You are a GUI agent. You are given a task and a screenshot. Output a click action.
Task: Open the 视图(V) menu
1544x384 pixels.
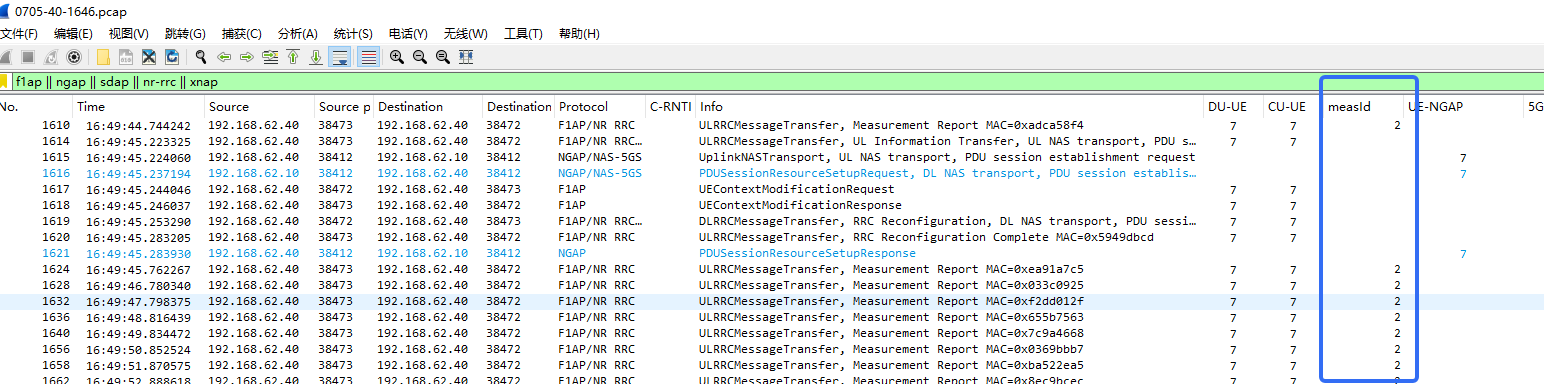tap(129, 34)
